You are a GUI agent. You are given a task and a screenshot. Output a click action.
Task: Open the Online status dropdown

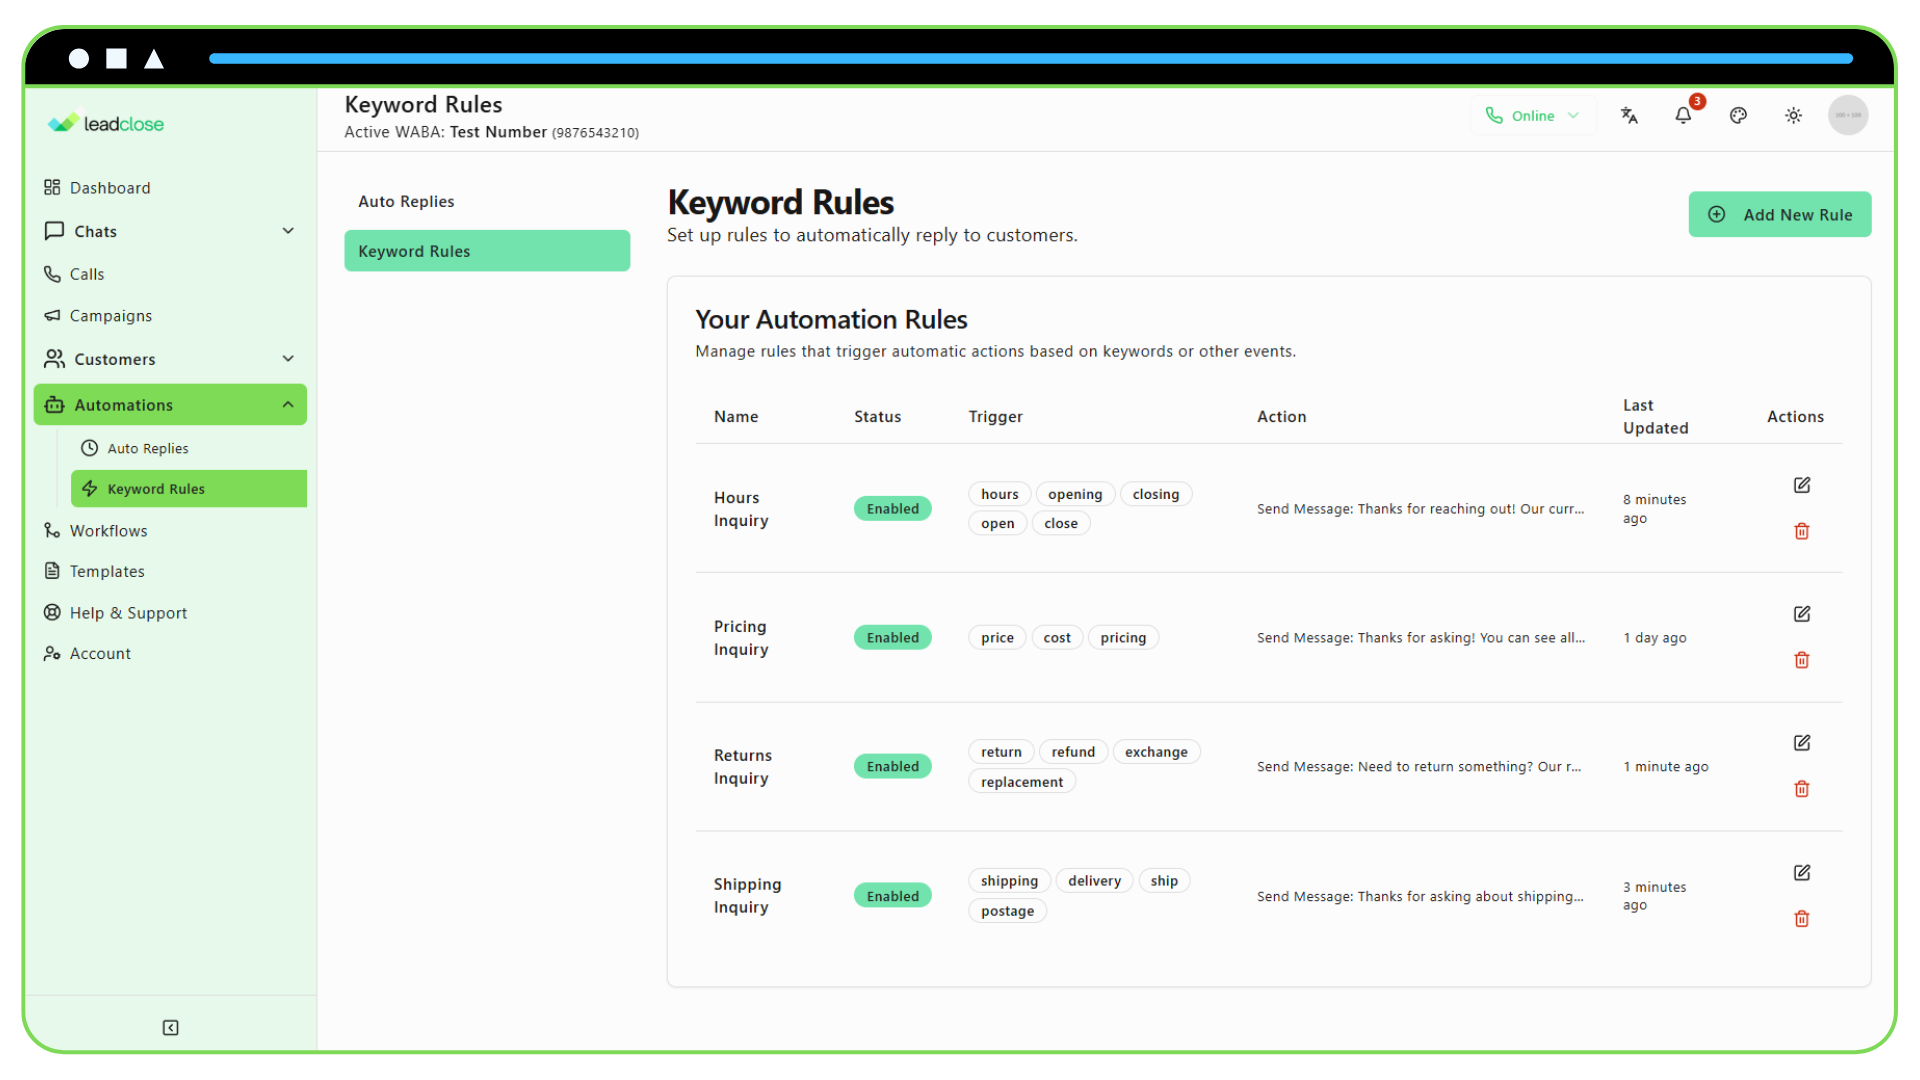coord(1533,115)
